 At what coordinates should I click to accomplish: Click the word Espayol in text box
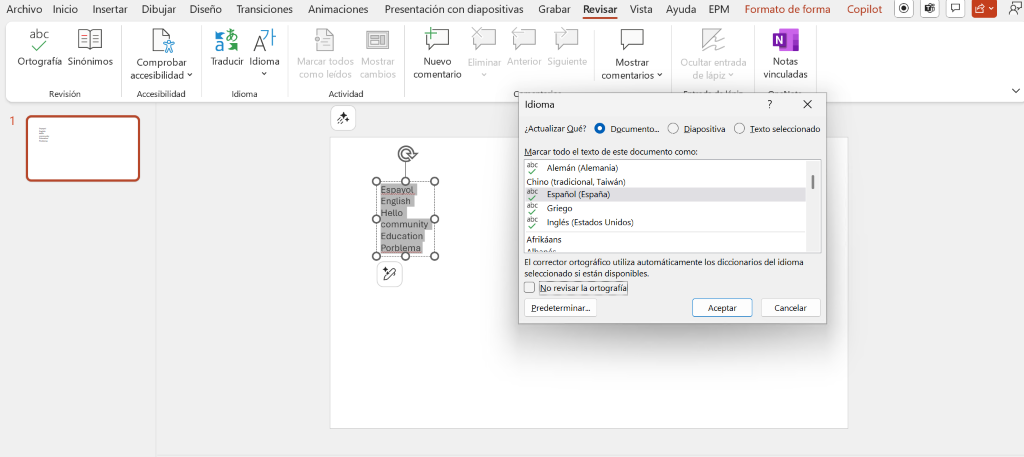click(x=398, y=189)
